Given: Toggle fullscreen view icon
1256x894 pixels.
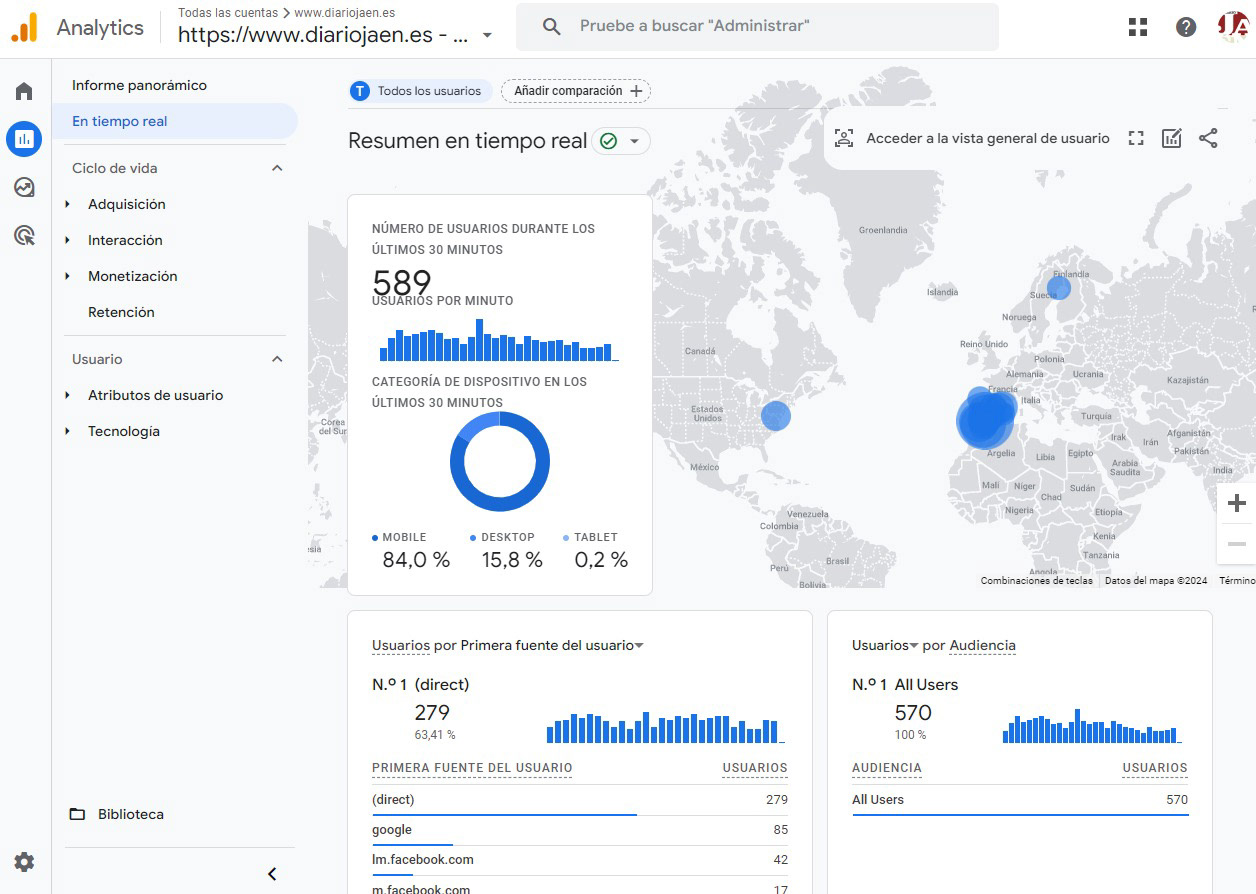Looking at the screenshot, I should [1136, 139].
